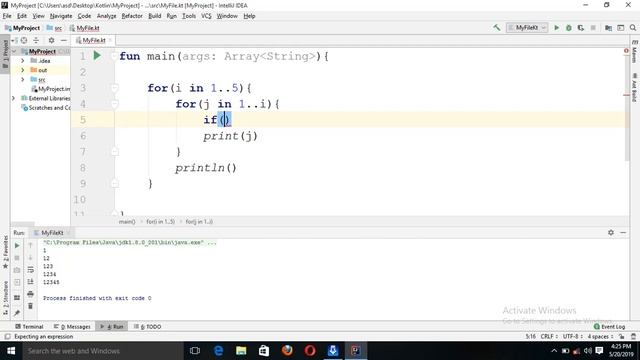Open the File menu
Screen dimensions: 640x360
coord(7,16)
